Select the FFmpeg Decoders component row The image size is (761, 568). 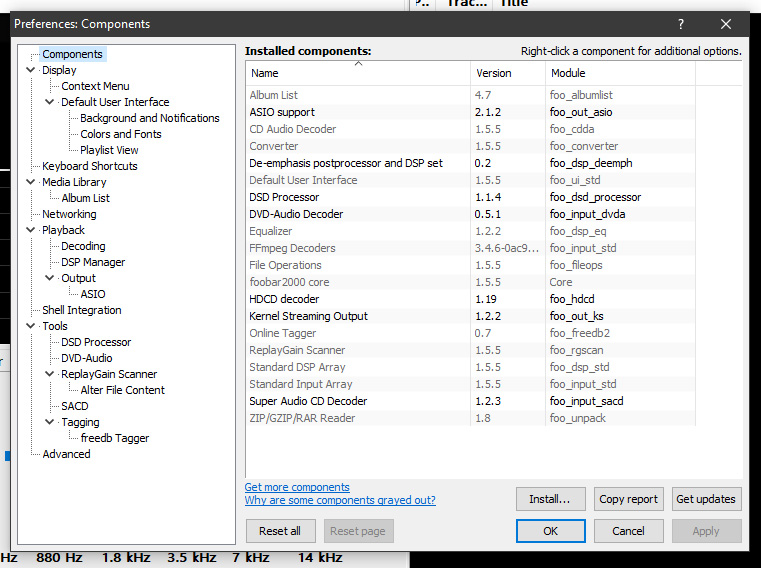(471, 248)
